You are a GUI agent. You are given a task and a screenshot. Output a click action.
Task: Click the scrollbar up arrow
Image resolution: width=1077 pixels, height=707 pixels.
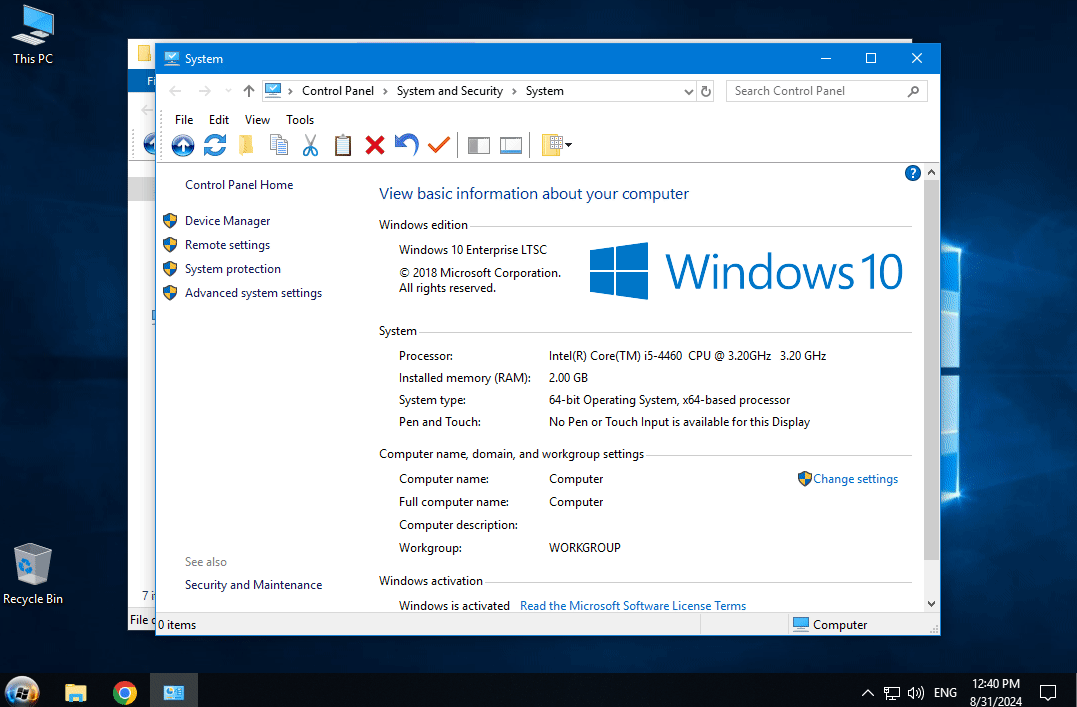coord(931,172)
